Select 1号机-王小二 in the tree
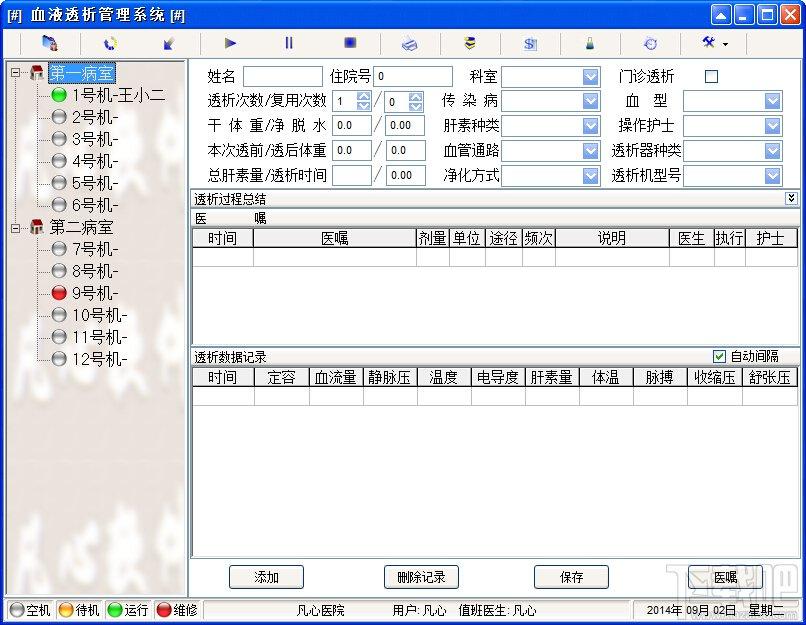The height and width of the screenshot is (625, 806). pos(119,95)
